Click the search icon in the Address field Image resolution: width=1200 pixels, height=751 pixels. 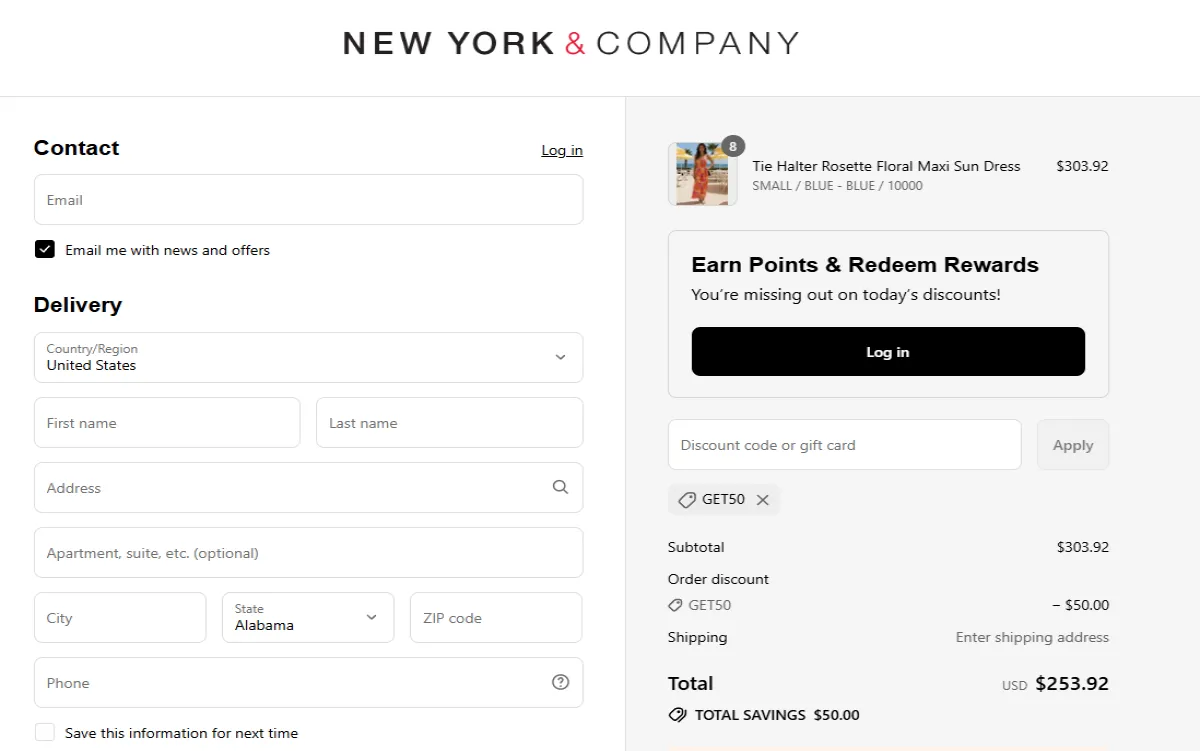tap(560, 487)
